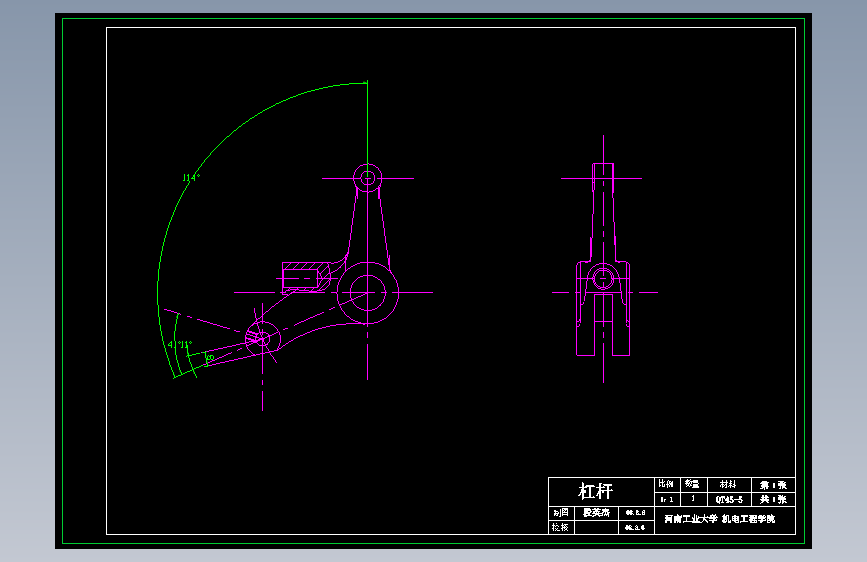Click the drafter name beside 制图
The image size is (867, 562).
tap(596, 513)
